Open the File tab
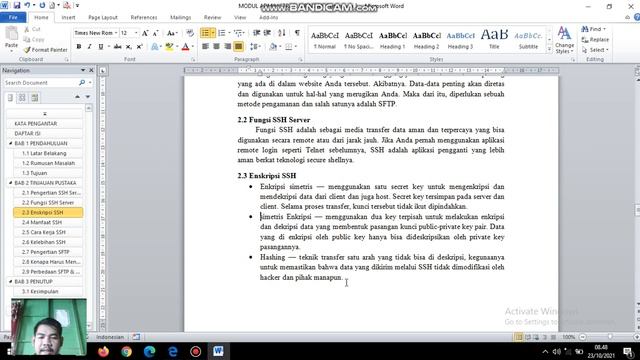Image resolution: width=640 pixels, height=360 pixels. [x=13, y=18]
